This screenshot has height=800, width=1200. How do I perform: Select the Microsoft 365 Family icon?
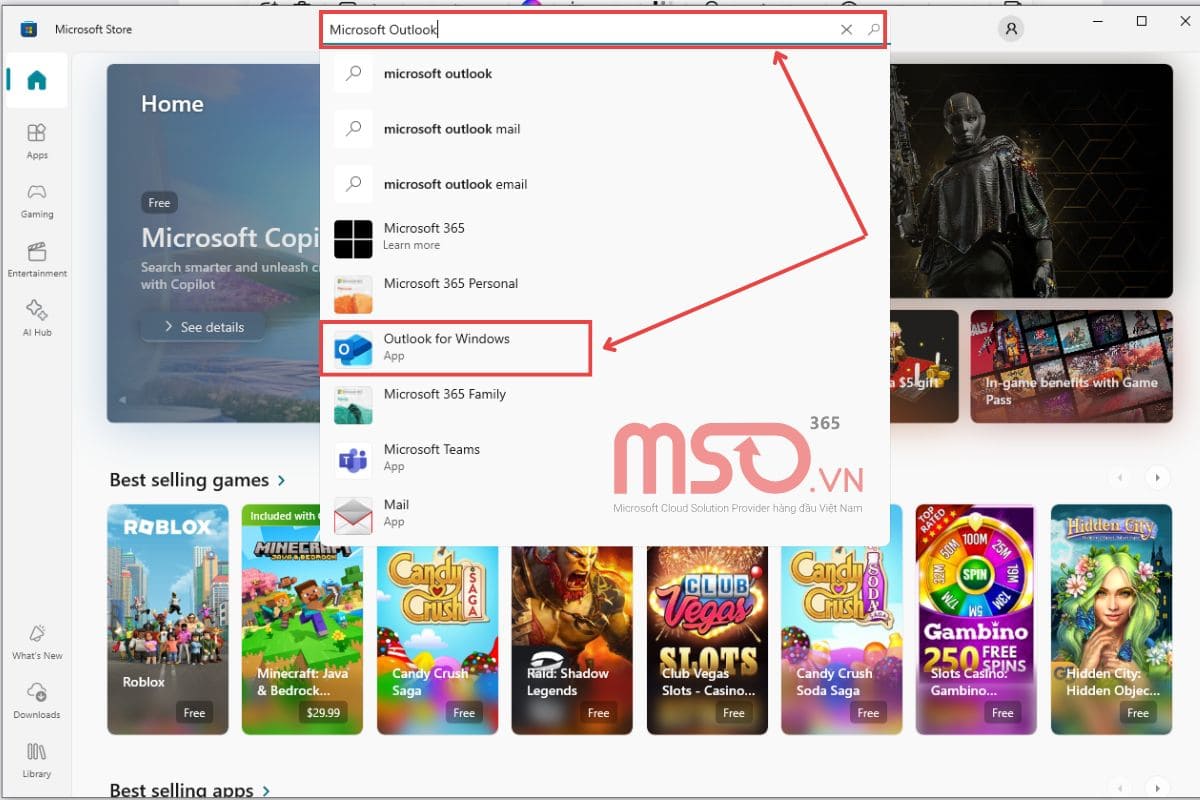(353, 405)
